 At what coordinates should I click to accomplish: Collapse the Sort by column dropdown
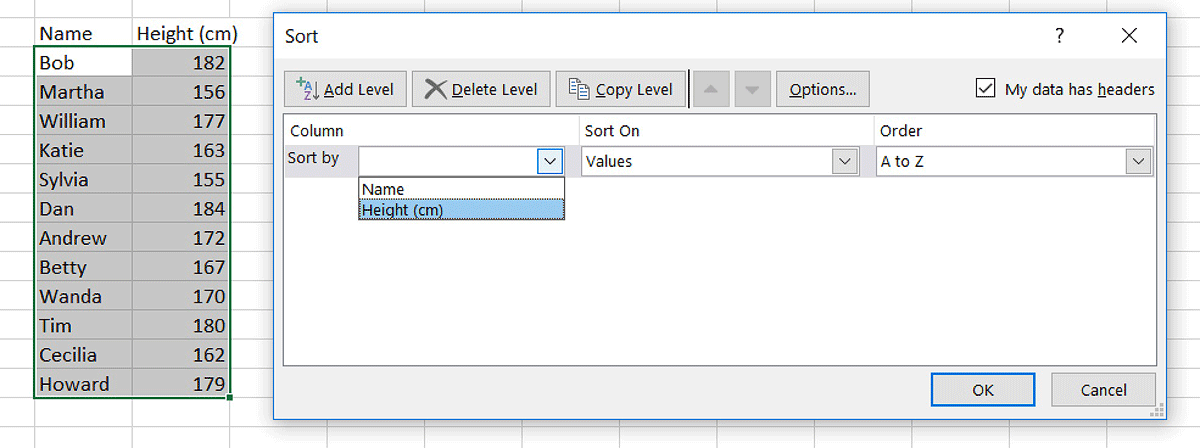(550, 161)
